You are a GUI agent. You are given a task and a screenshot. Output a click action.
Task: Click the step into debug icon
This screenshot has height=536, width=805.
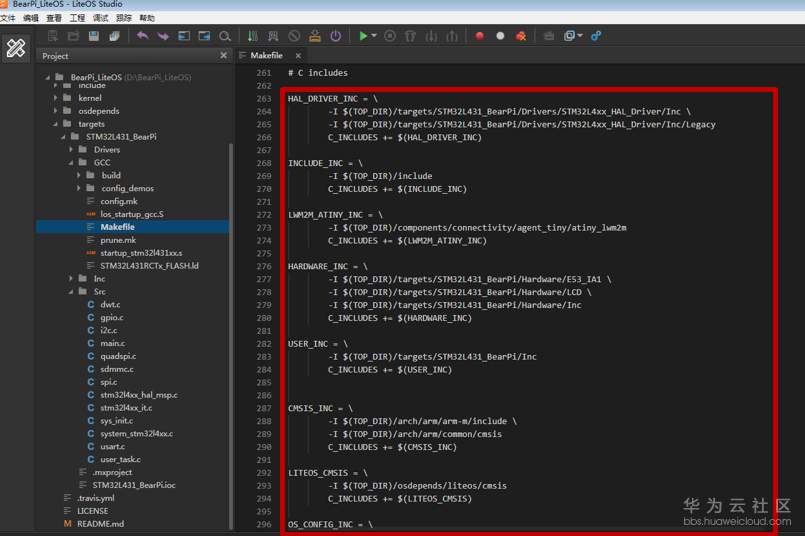tap(431, 36)
